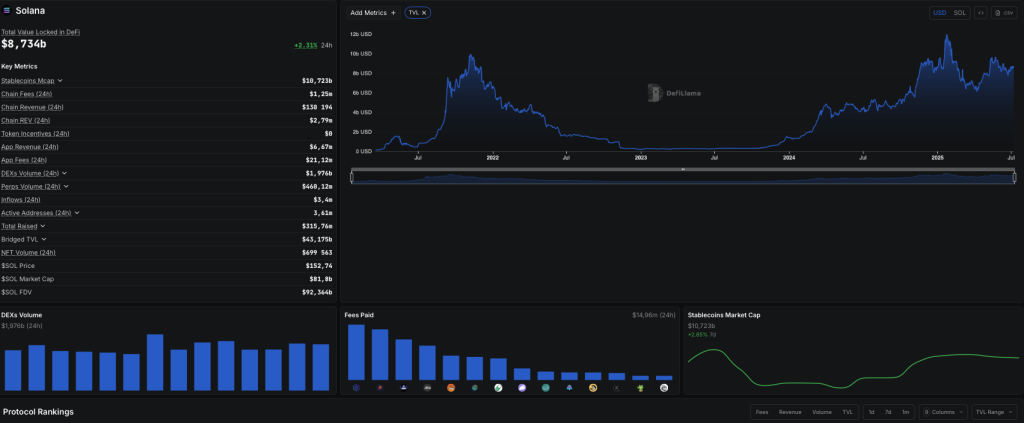Click the Chain Fees (24h) label
The image size is (1024, 423).
click(x=27, y=94)
